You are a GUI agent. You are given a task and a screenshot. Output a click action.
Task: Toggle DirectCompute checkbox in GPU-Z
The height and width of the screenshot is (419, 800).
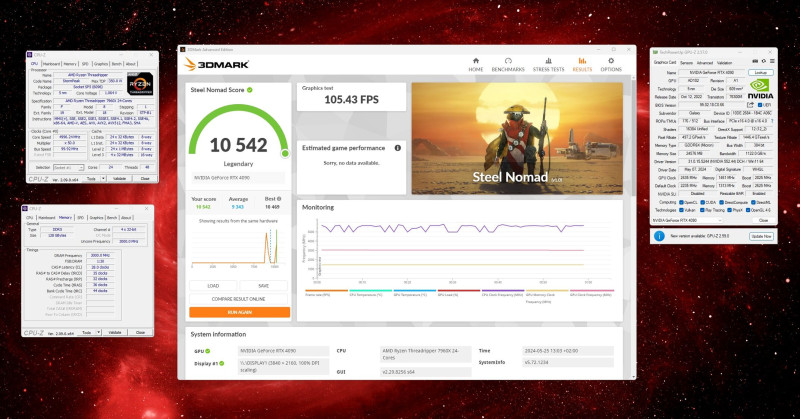coord(721,203)
